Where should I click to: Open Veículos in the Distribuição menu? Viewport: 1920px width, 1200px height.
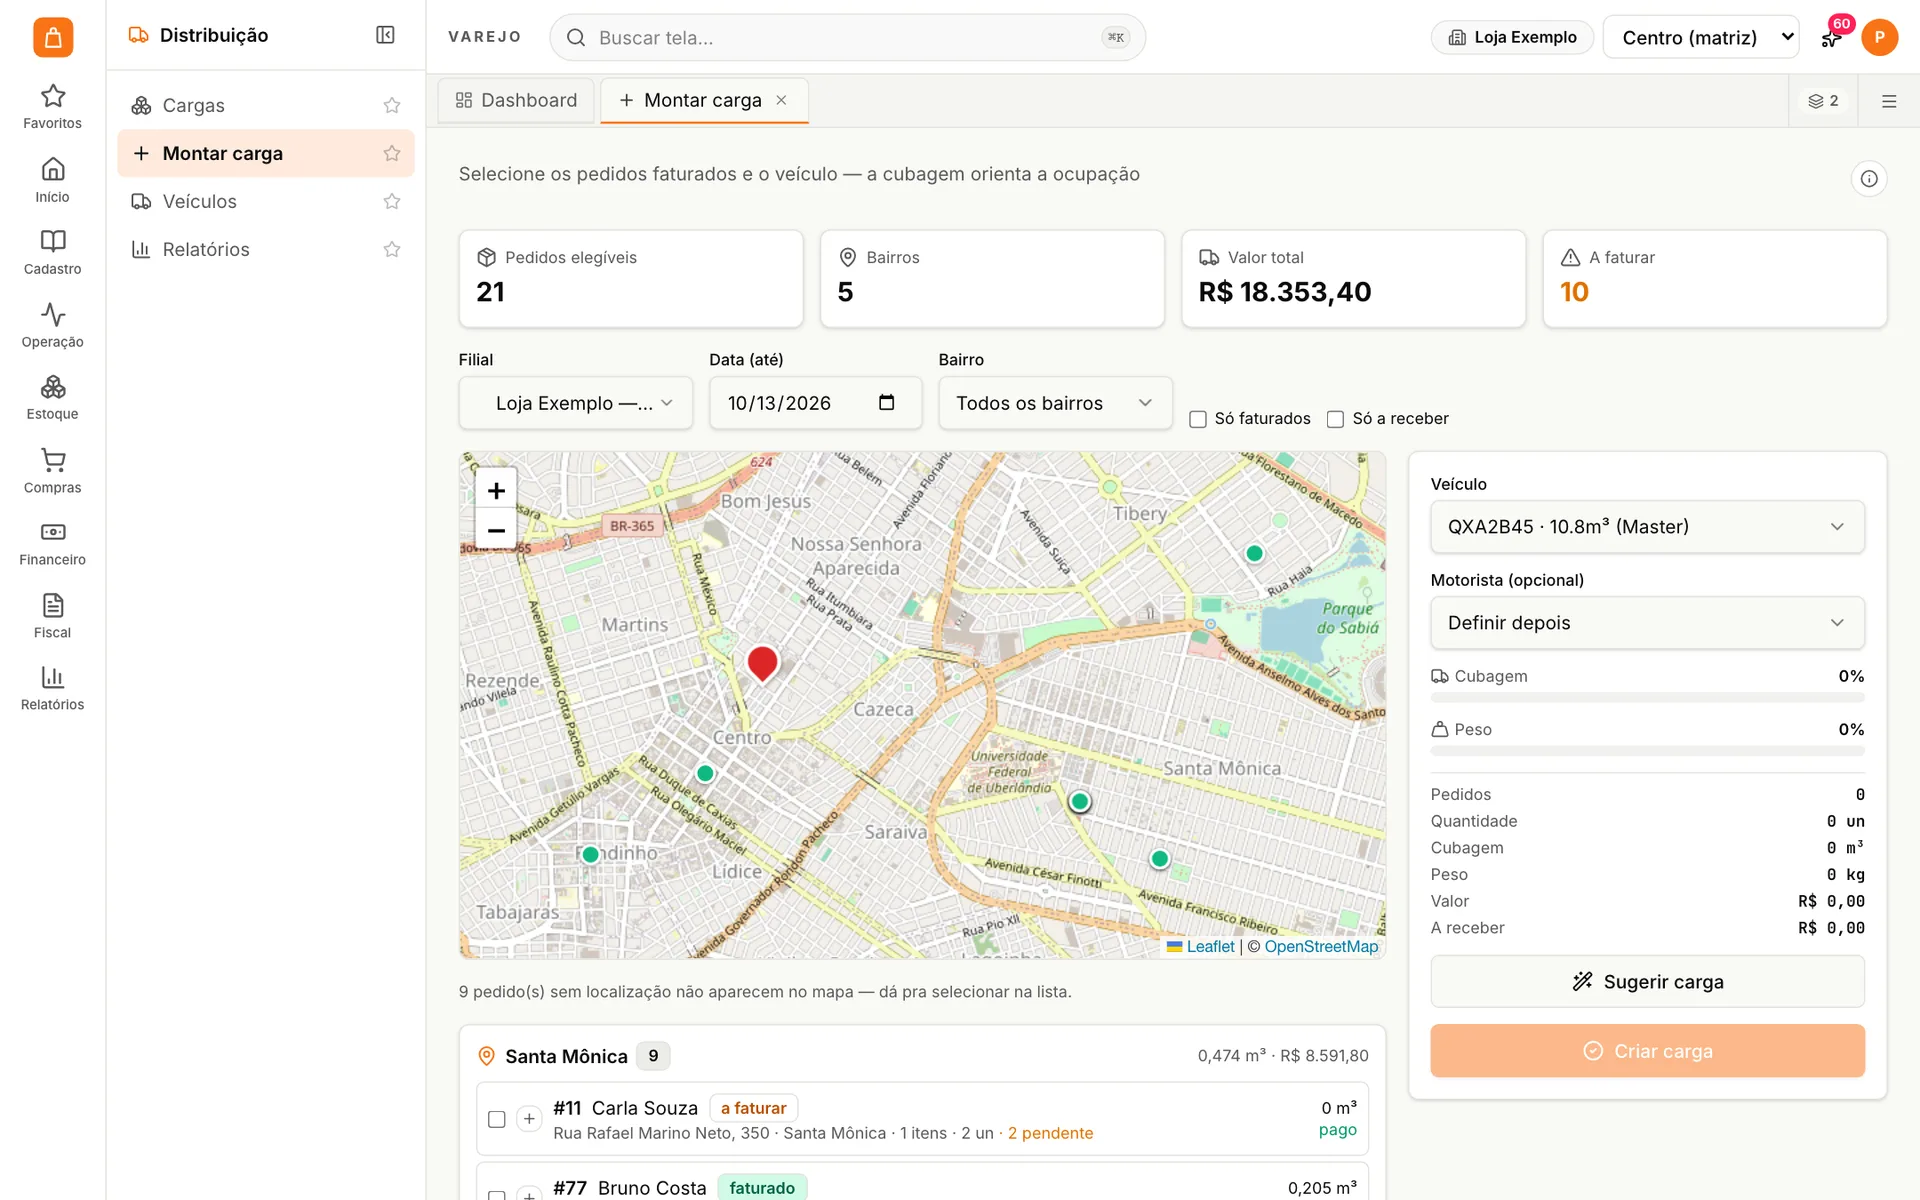click(x=265, y=201)
